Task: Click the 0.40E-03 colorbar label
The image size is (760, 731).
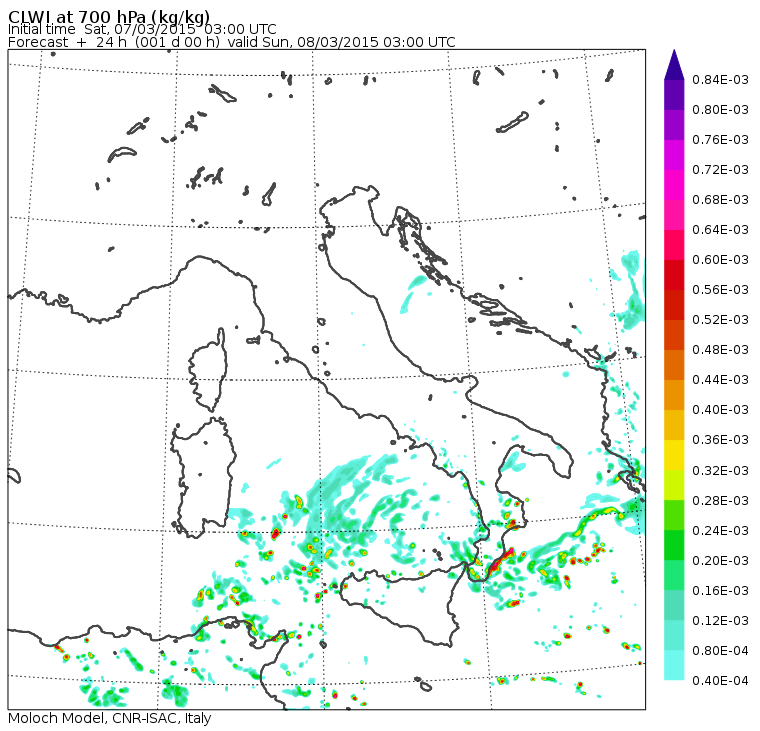Action: point(720,410)
